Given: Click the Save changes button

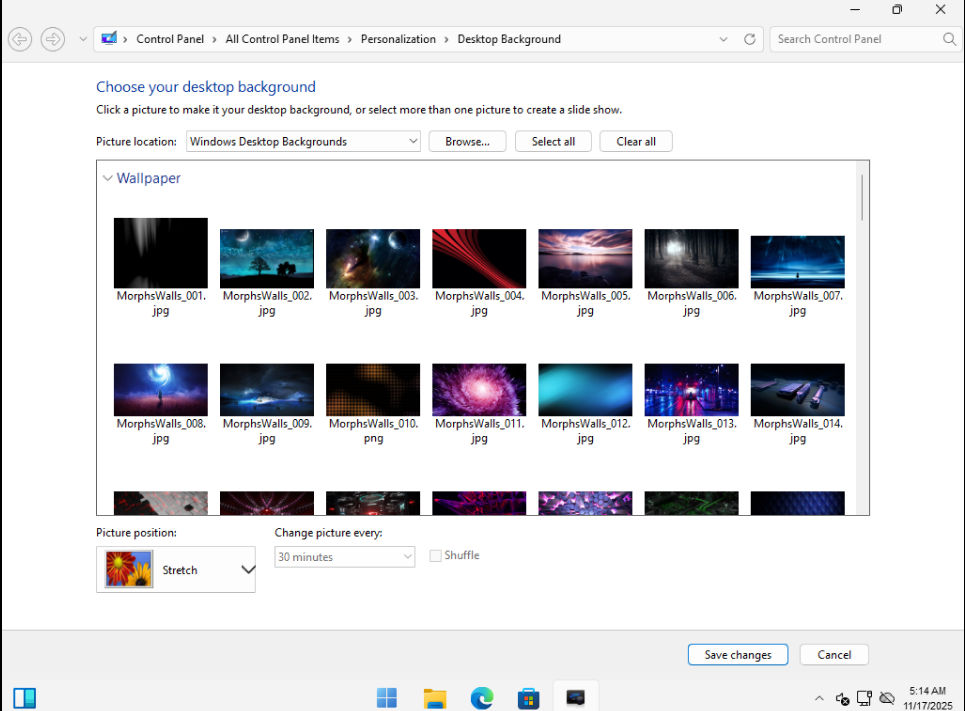Looking at the screenshot, I should click(x=737, y=655).
